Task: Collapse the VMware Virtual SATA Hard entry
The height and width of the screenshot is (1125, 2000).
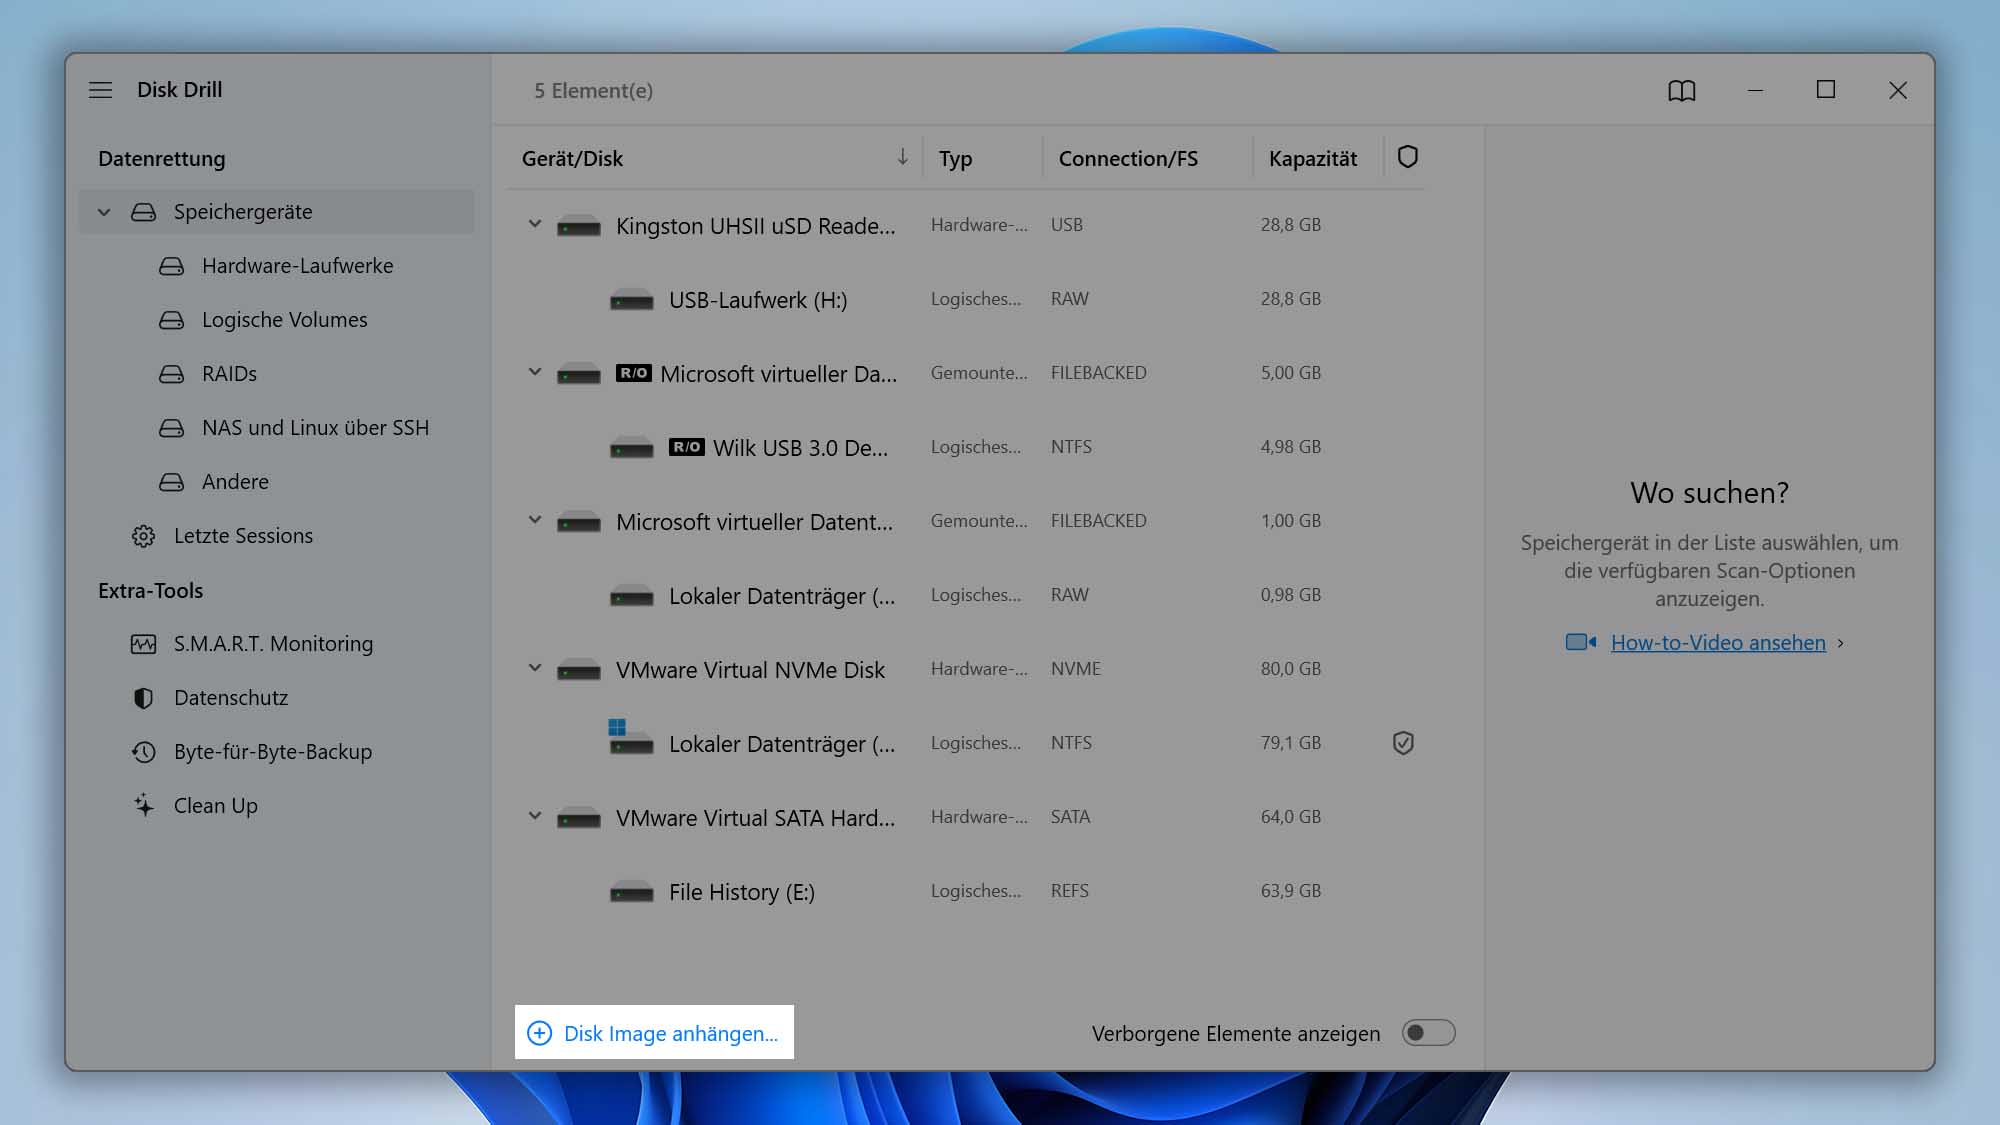Action: tap(535, 817)
